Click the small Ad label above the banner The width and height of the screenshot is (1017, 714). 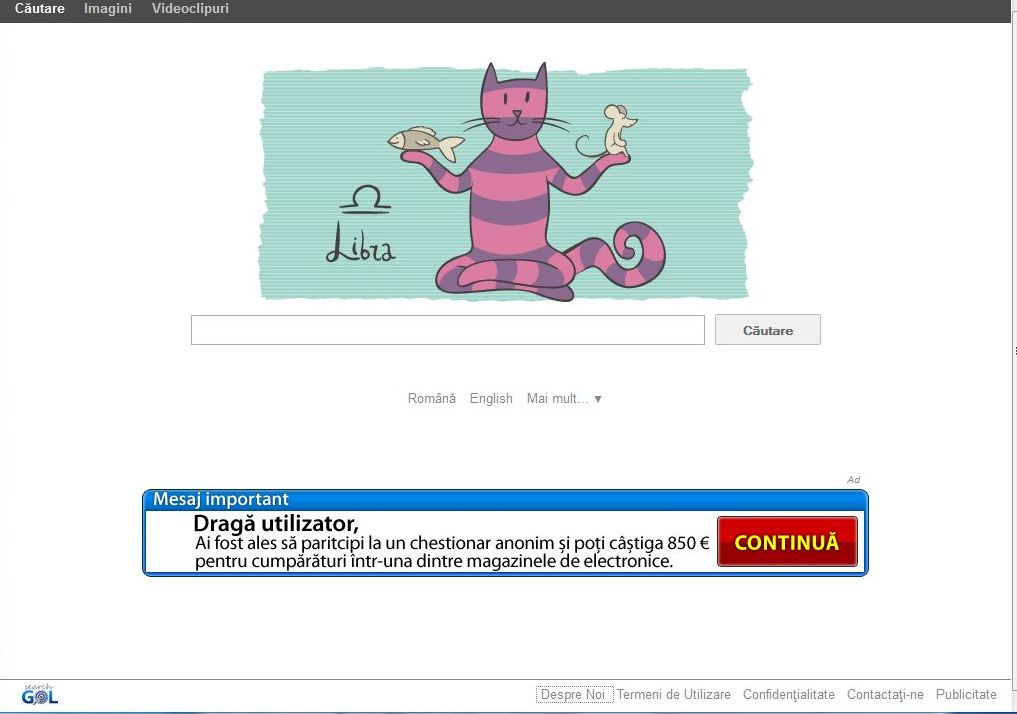[854, 479]
